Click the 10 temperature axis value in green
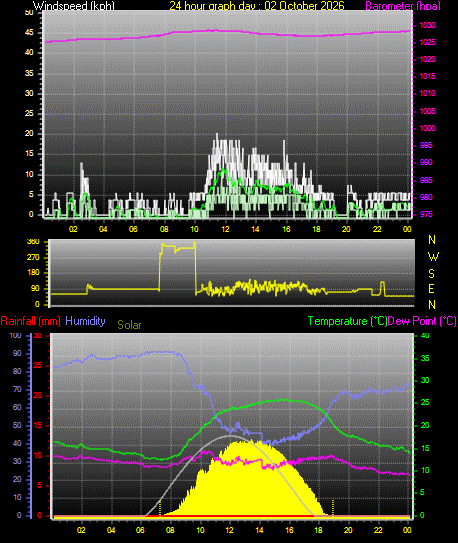This screenshot has width=458, height=543. point(425,470)
